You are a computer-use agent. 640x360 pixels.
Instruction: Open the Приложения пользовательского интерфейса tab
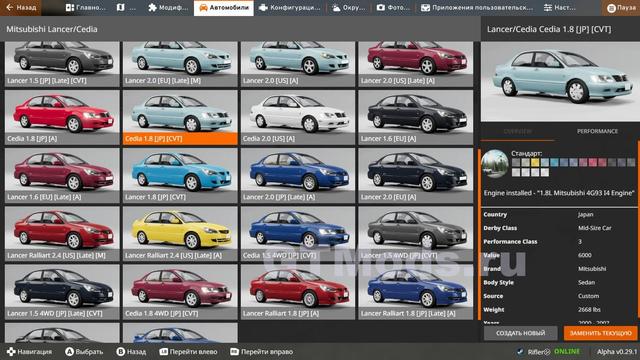click(477, 8)
